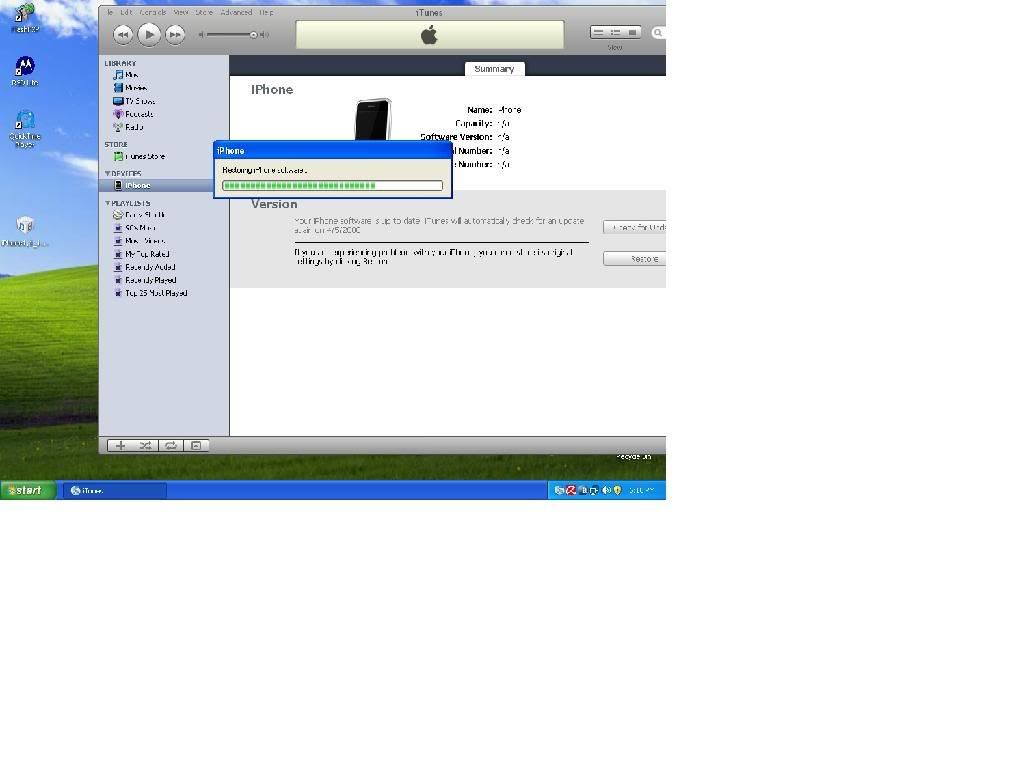This screenshot has height=768, width=1024.
Task: Switch to Cover Flow view button
Action: point(632,32)
